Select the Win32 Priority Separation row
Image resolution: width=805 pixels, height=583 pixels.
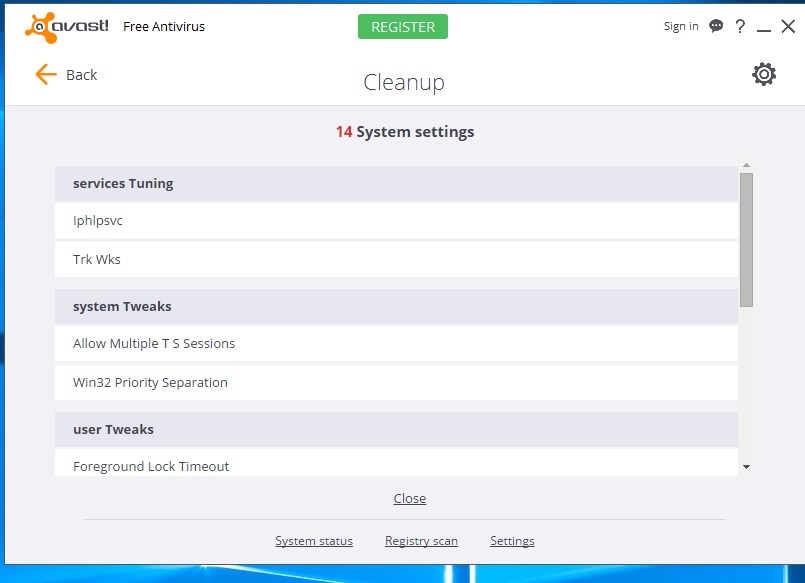tap(396, 383)
